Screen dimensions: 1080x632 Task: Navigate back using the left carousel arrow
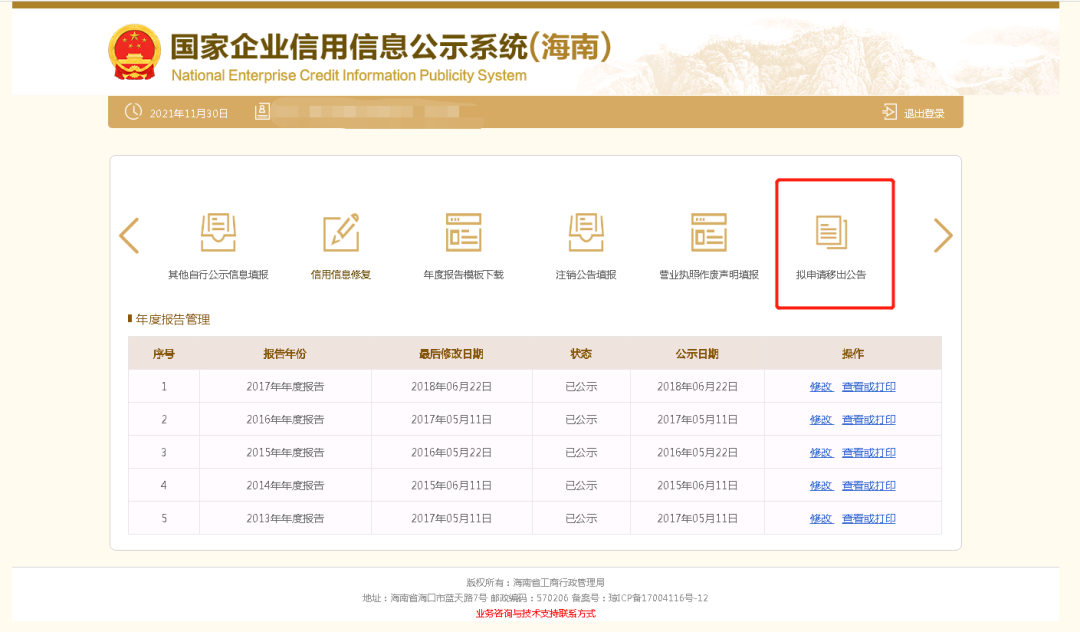pos(130,235)
